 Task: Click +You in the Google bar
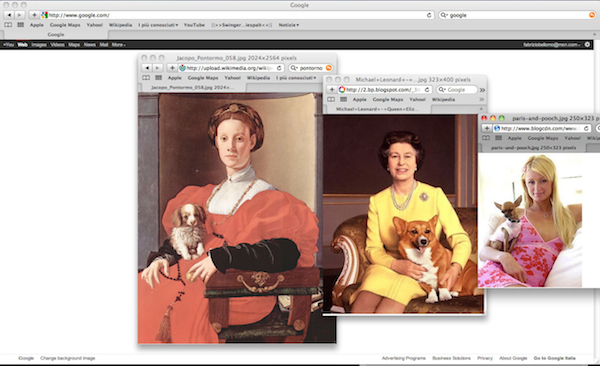pyautogui.click(x=8, y=44)
